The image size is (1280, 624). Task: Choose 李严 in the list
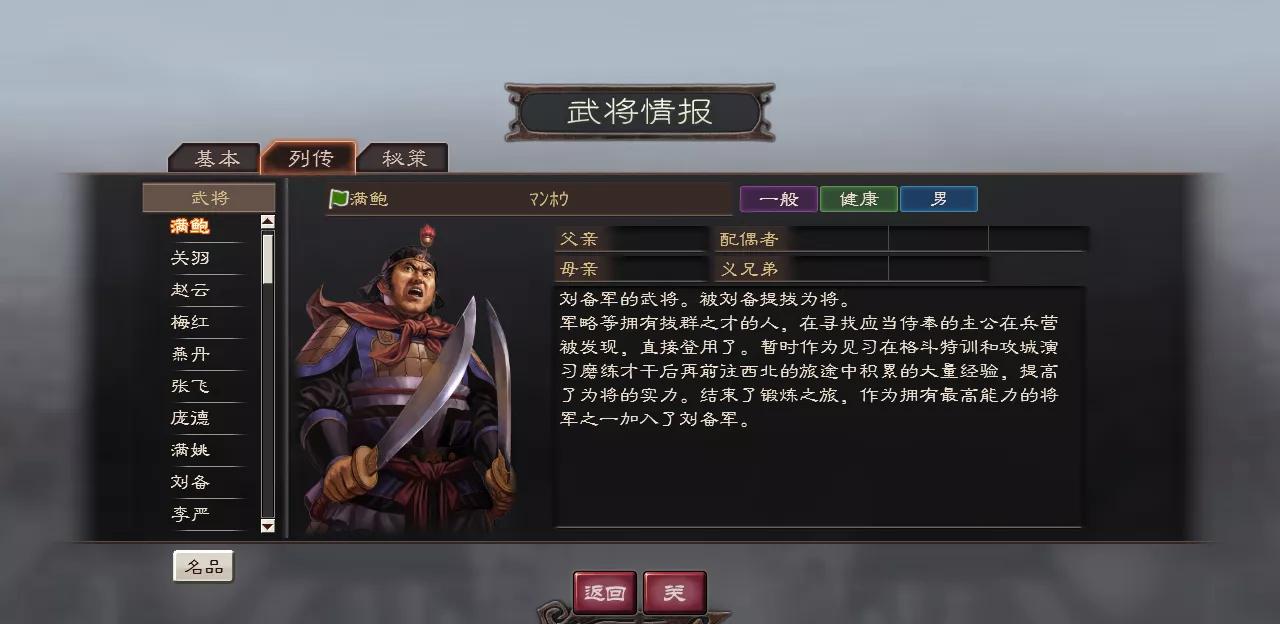tap(190, 514)
